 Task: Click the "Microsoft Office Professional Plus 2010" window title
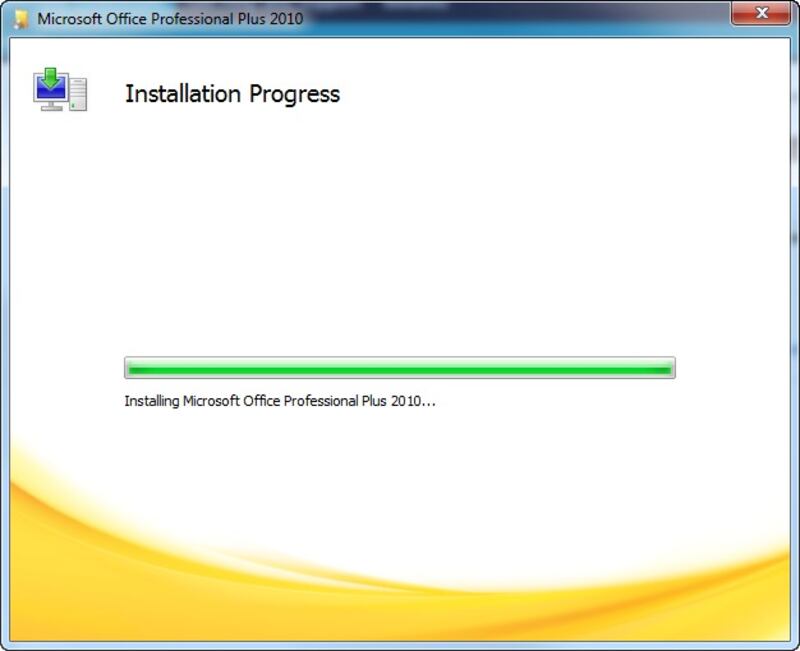(170, 18)
